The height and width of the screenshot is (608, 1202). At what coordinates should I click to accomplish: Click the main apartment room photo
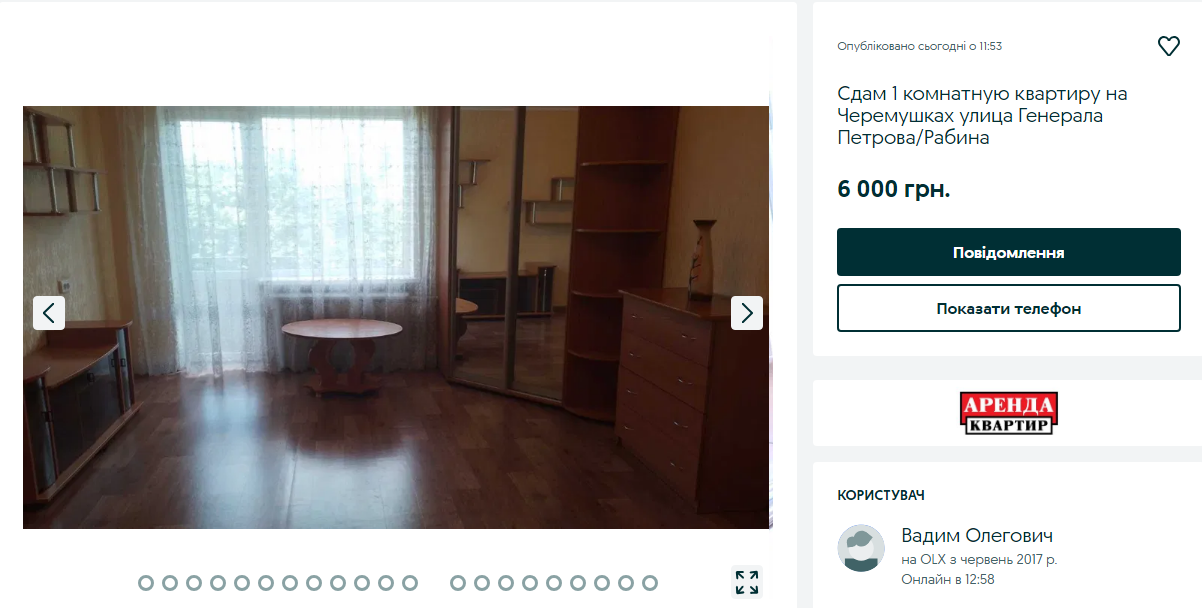[x=397, y=317]
